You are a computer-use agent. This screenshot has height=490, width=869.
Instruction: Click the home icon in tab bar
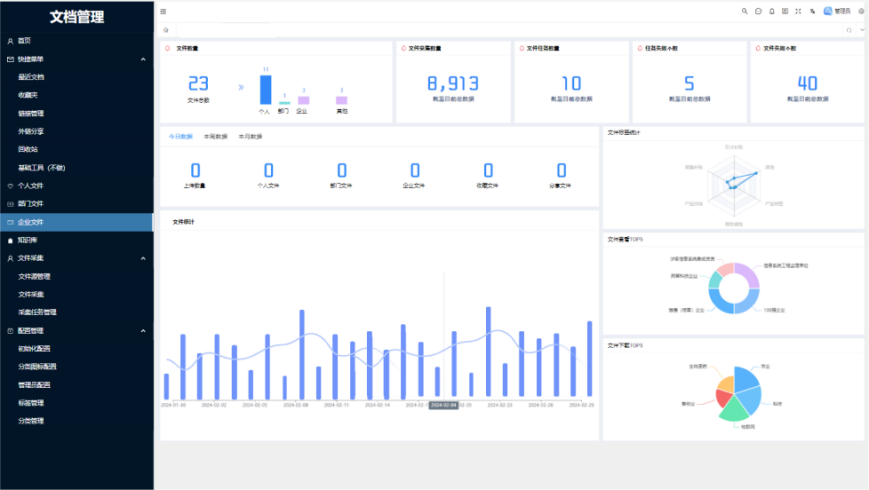[166, 30]
